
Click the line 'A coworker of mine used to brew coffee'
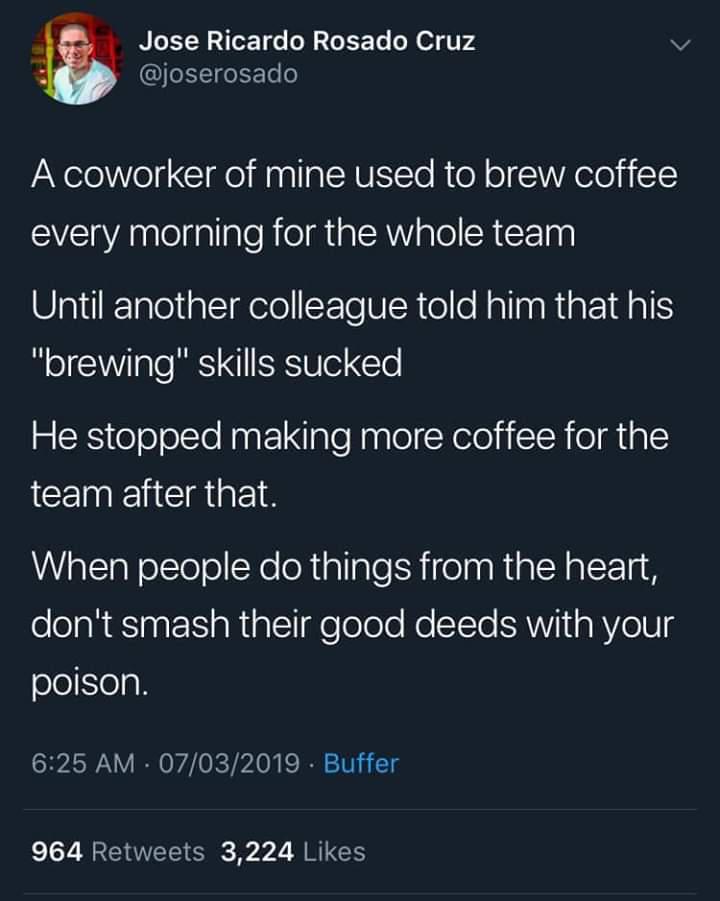(354, 176)
